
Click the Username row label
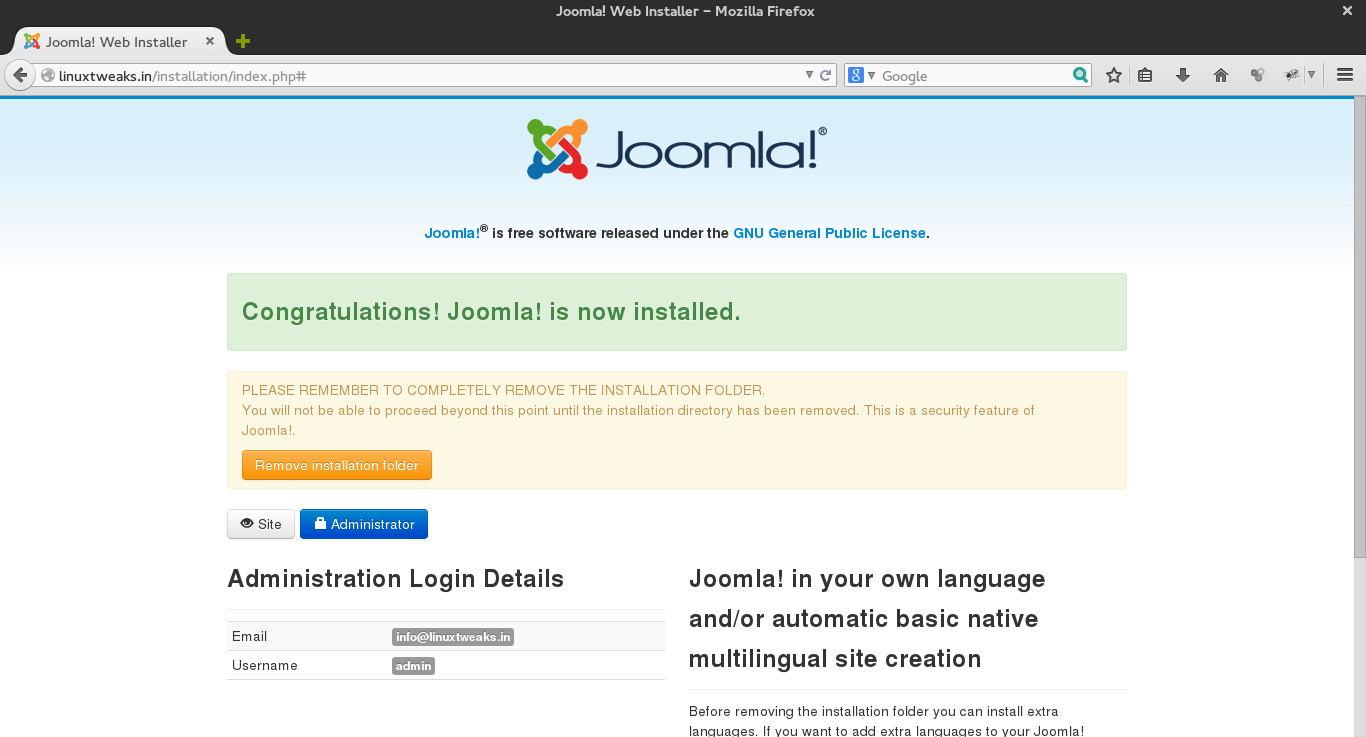265,665
